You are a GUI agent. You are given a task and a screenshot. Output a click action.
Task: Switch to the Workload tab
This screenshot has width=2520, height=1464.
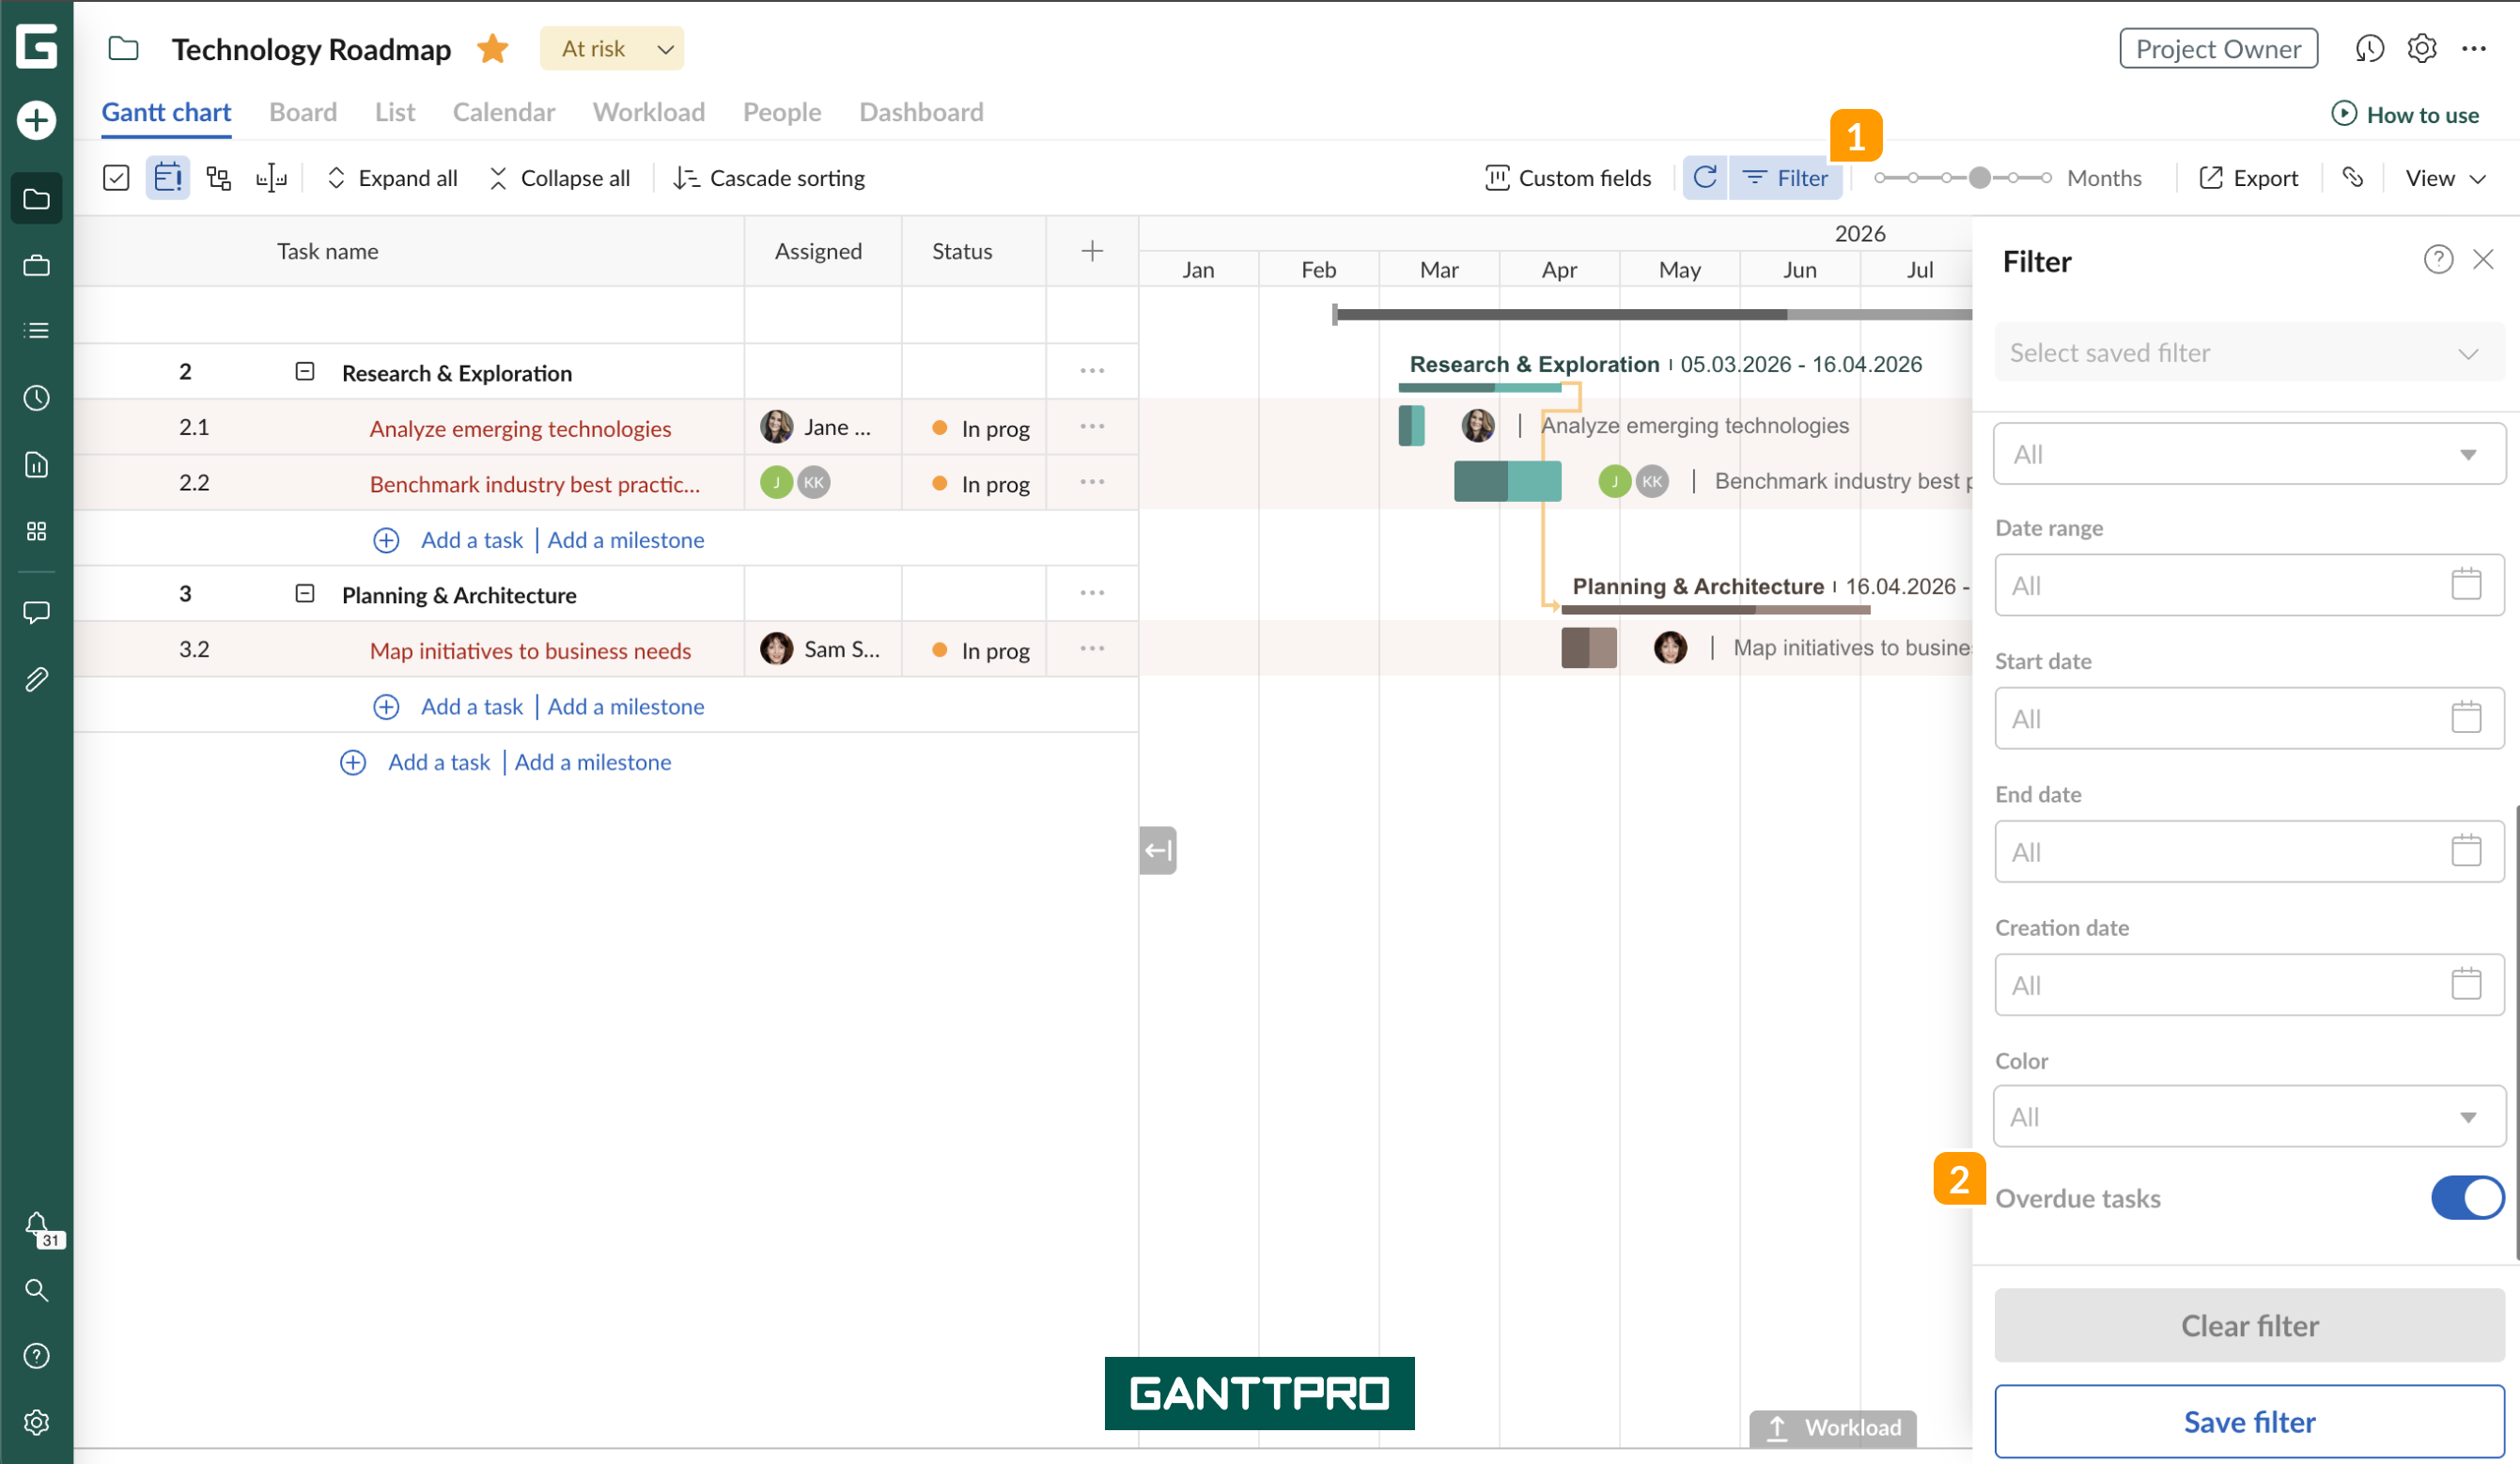[649, 112]
